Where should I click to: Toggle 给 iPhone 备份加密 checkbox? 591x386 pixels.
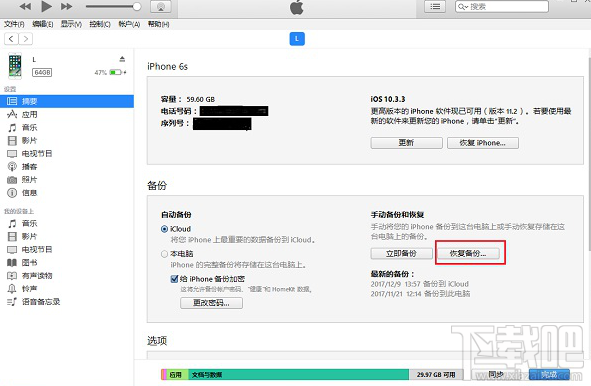click(x=174, y=279)
